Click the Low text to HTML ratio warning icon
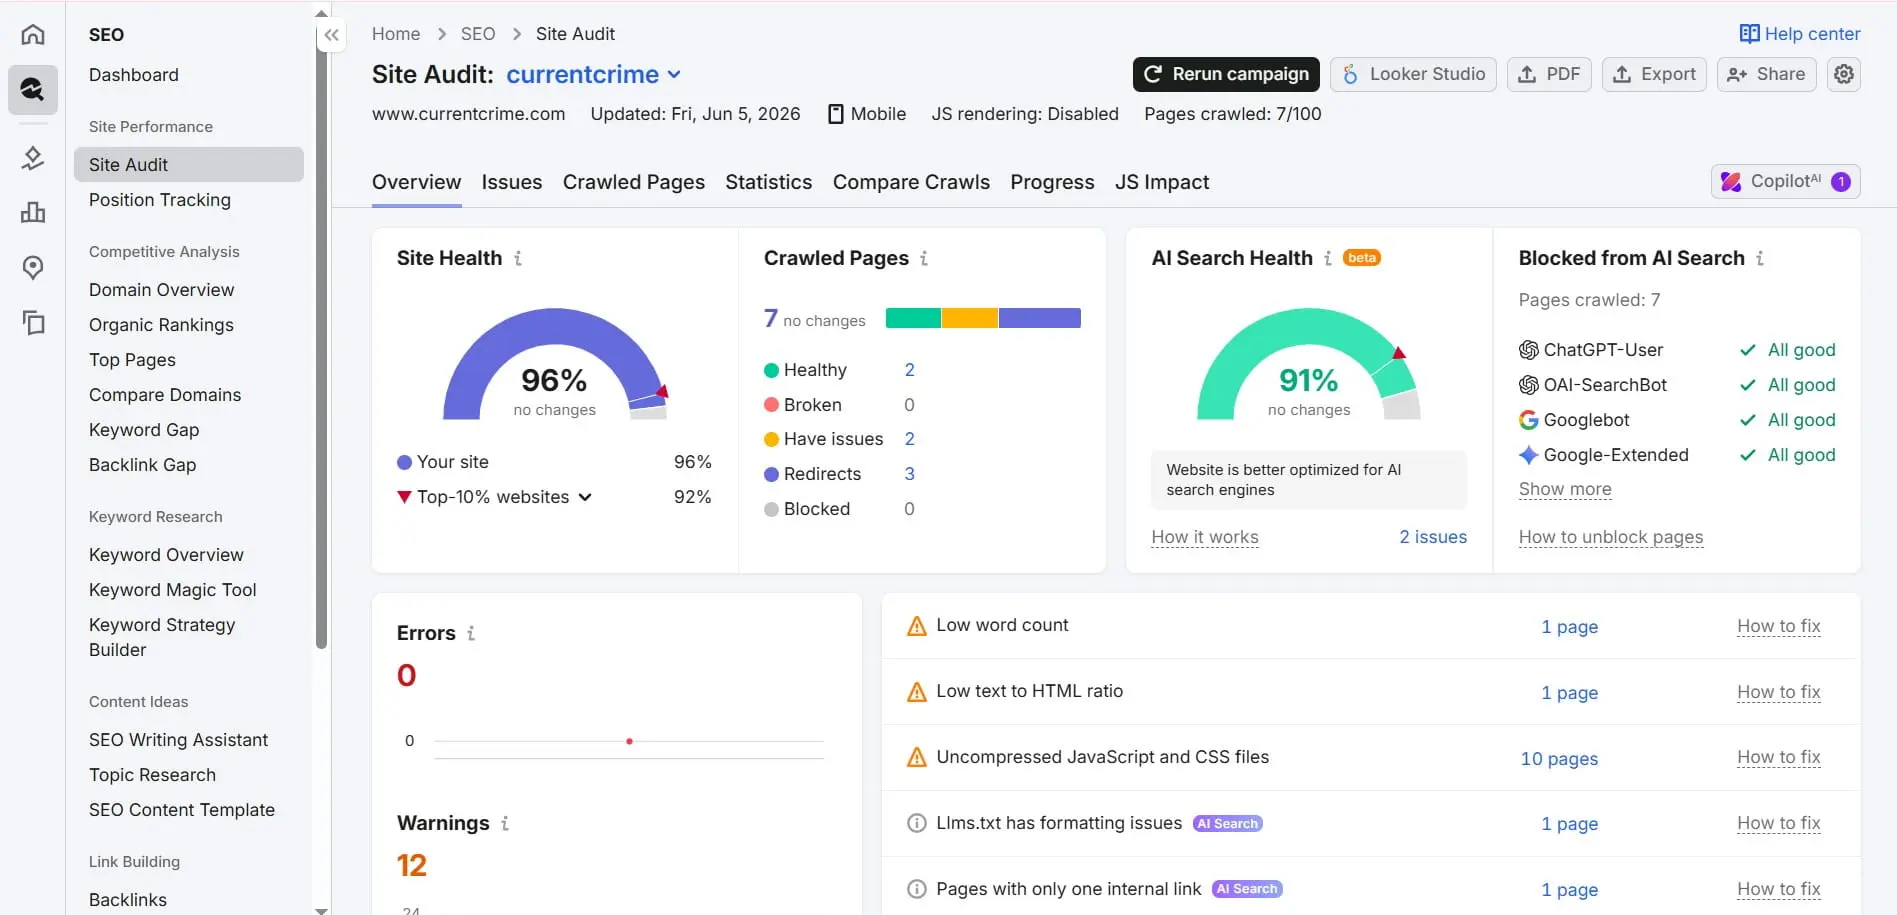1897x915 pixels. pyautogui.click(x=917, y=692)
